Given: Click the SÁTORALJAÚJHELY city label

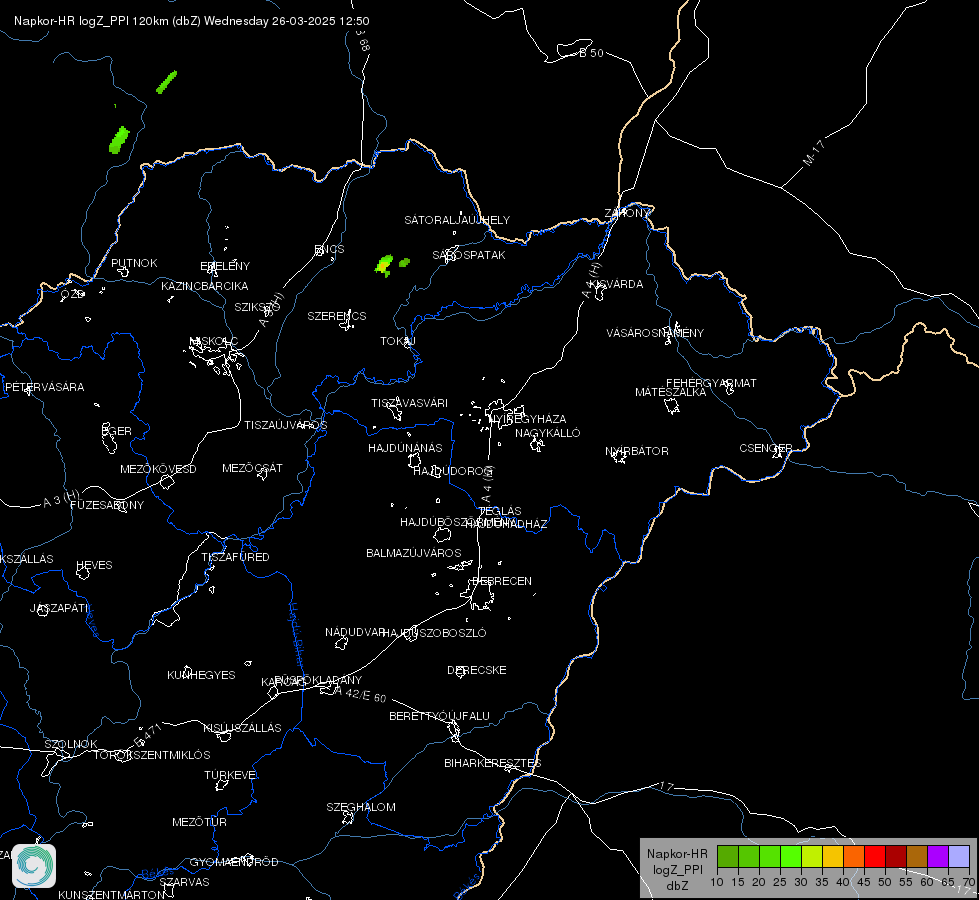Looking at the screenshot, I should (x=457, y=220).
